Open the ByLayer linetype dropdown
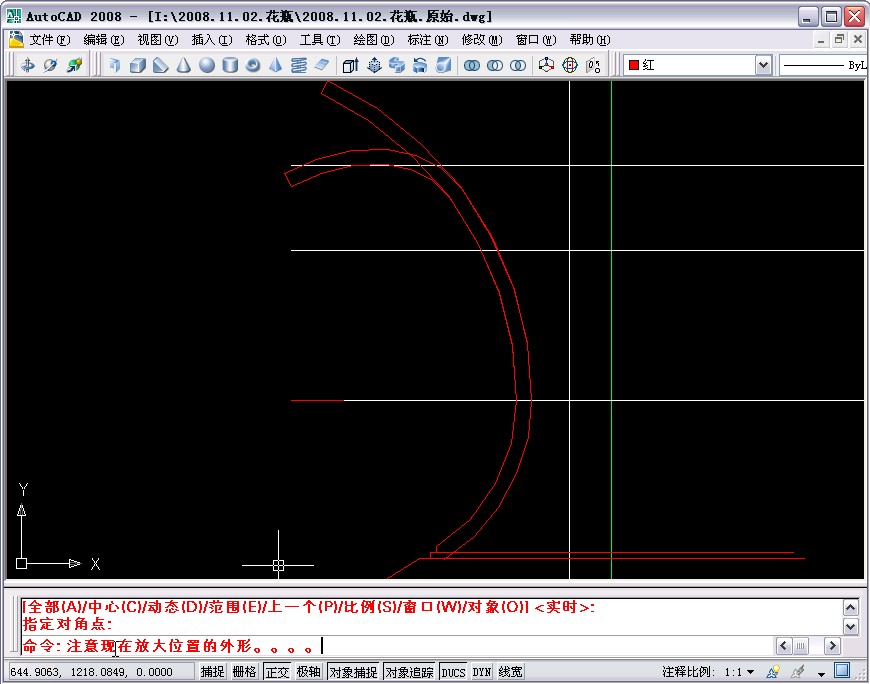The width and height of the screenshot is (870, 684). pyautogui.click(x=823, y=65)
